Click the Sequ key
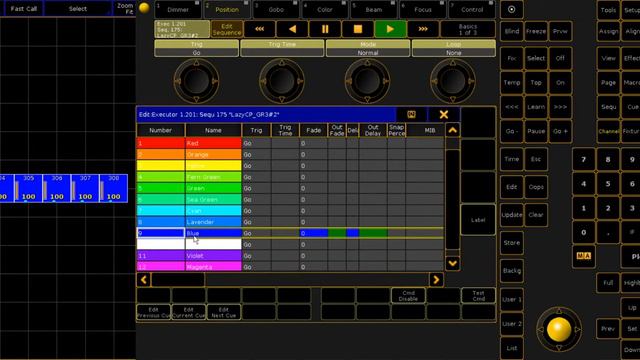640x360 pixels. tap(608, 107)
